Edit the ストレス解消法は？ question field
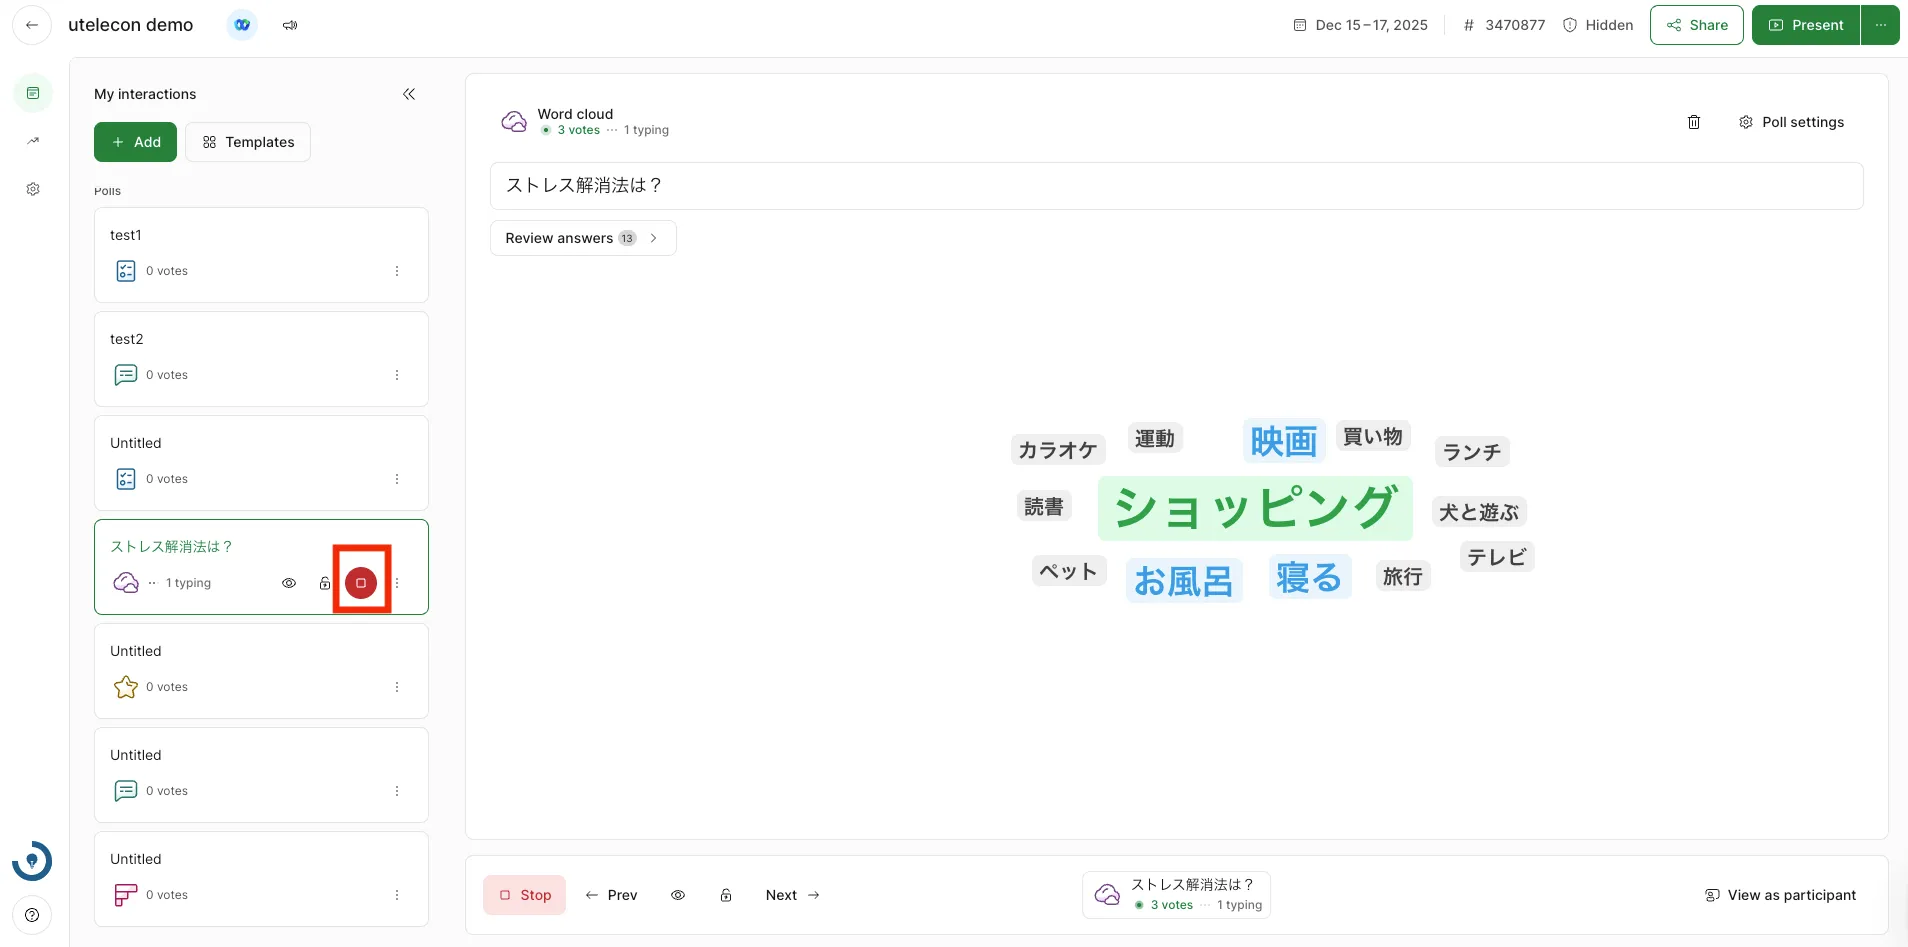This screenshot has height=947, width=1908. pos(1176,186)
